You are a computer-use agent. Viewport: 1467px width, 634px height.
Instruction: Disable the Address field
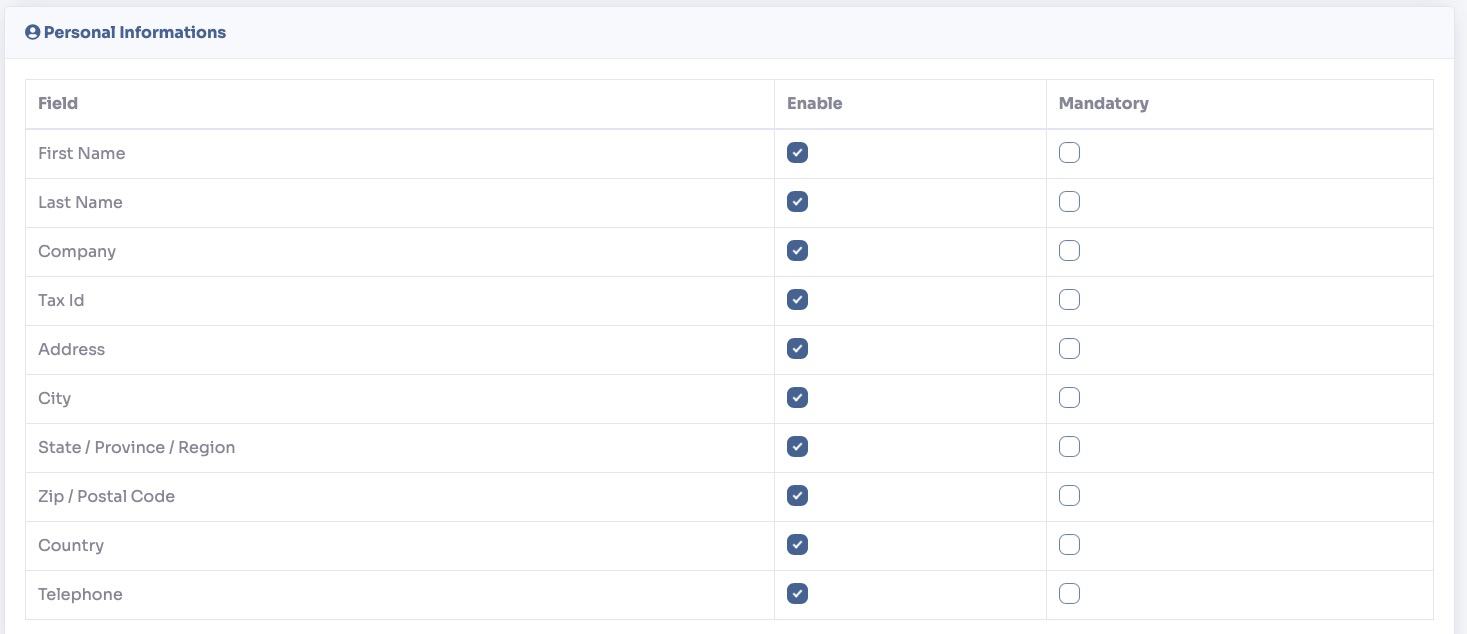797,348
